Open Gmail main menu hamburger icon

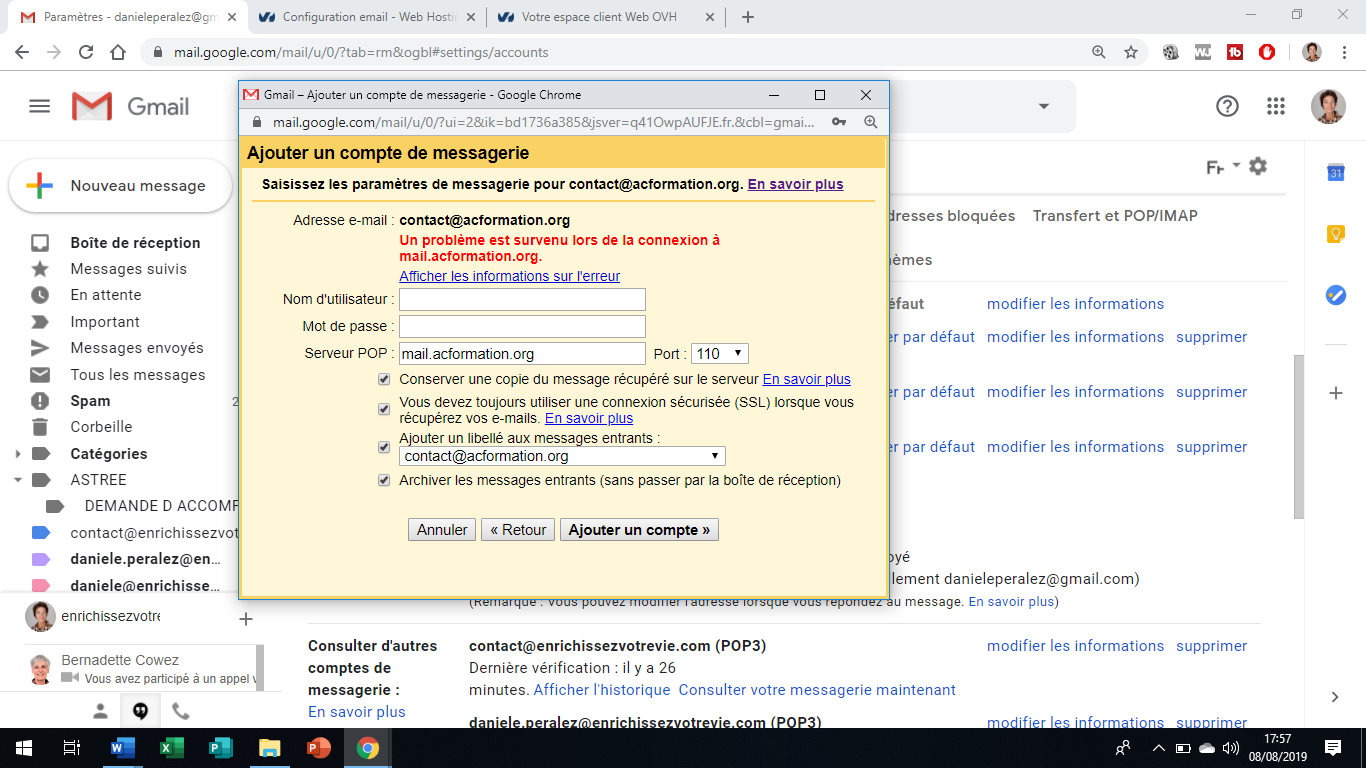39,106
